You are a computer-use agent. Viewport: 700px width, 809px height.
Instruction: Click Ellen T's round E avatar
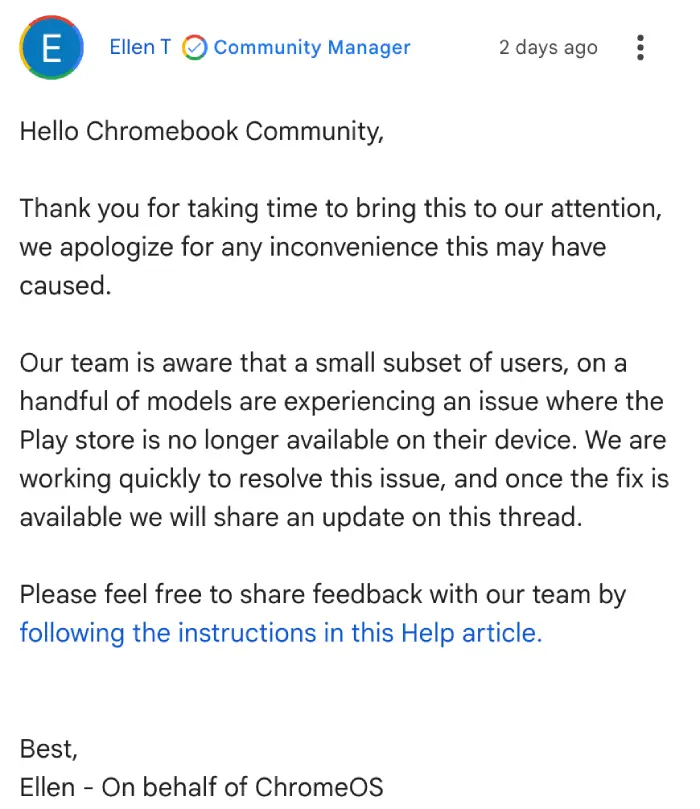click(x=52, y=47)
